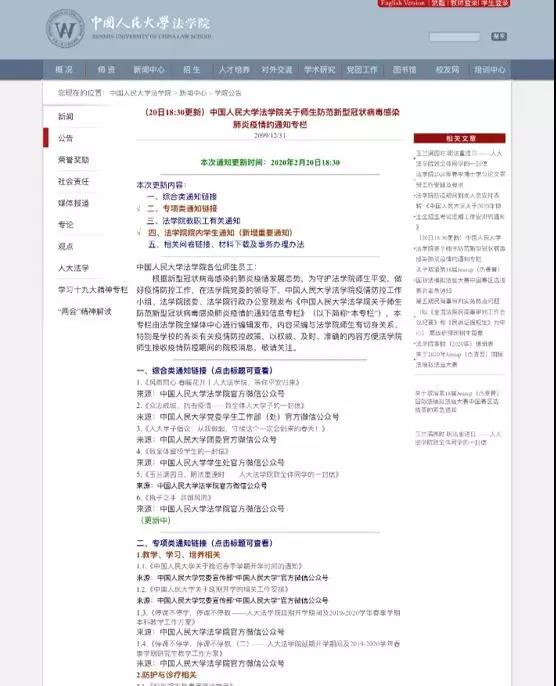Click 新闻中心 in the breadcrumb path
This screenshot has height=686, width=556.
193,93
